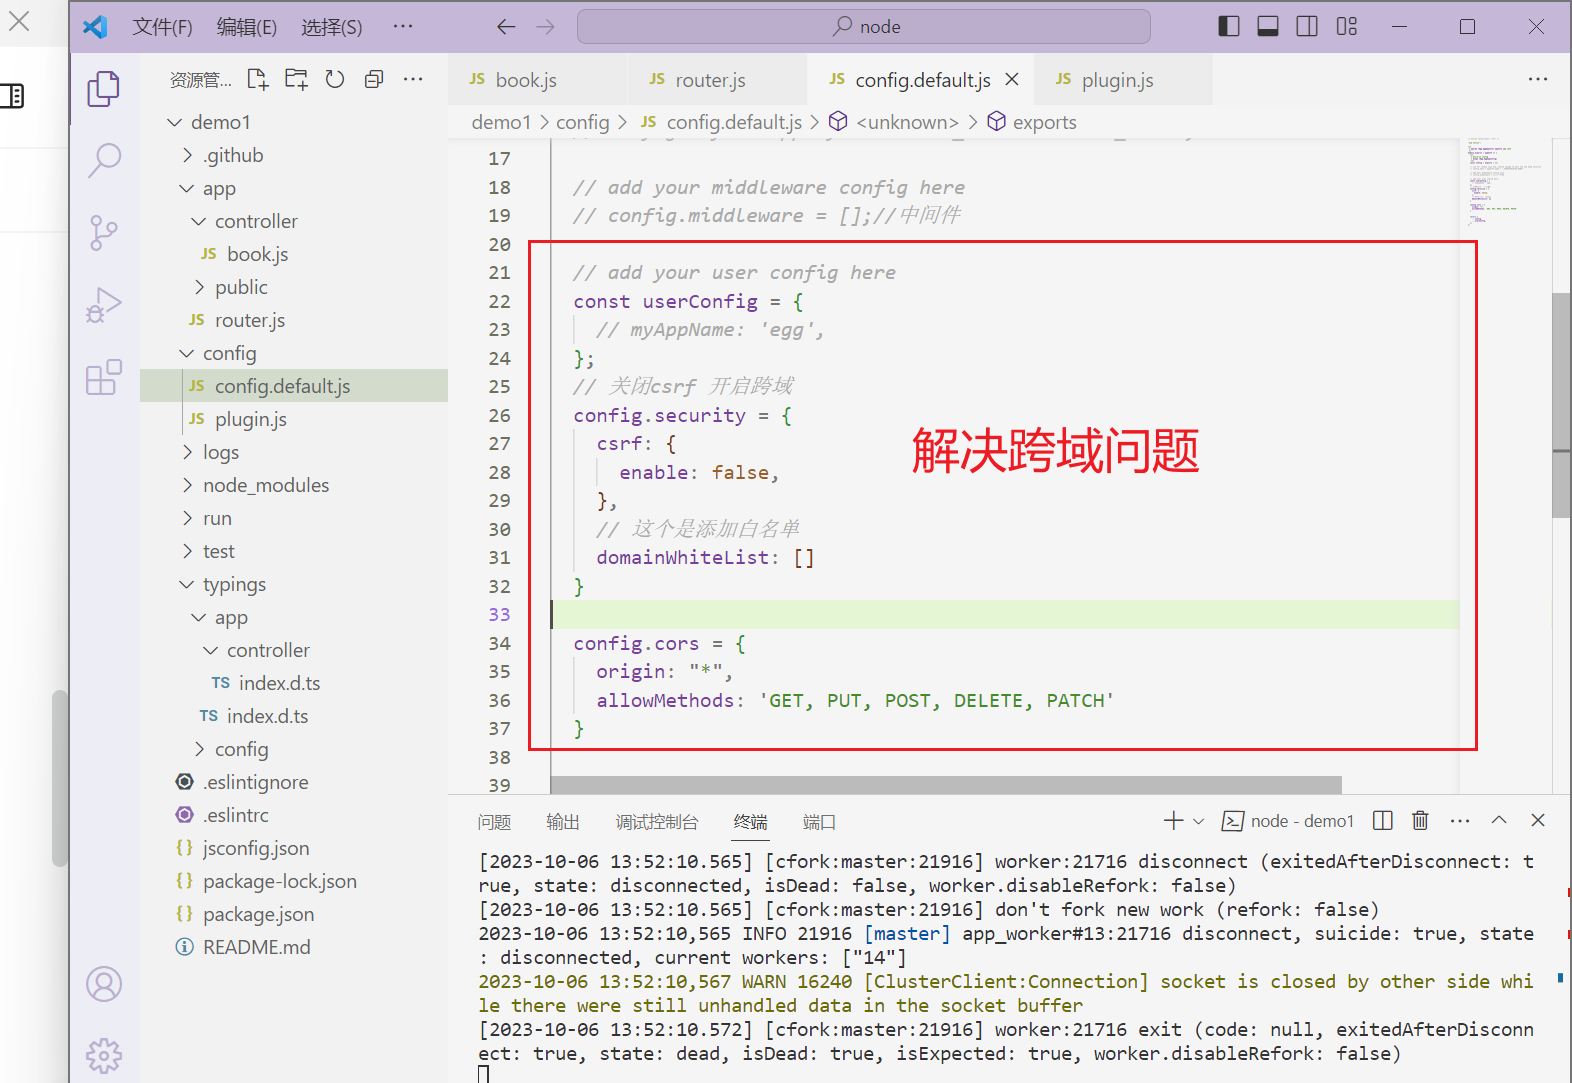Open Source Control view in activity bar
The image size is (1572, 1083).
click(104, 233)
